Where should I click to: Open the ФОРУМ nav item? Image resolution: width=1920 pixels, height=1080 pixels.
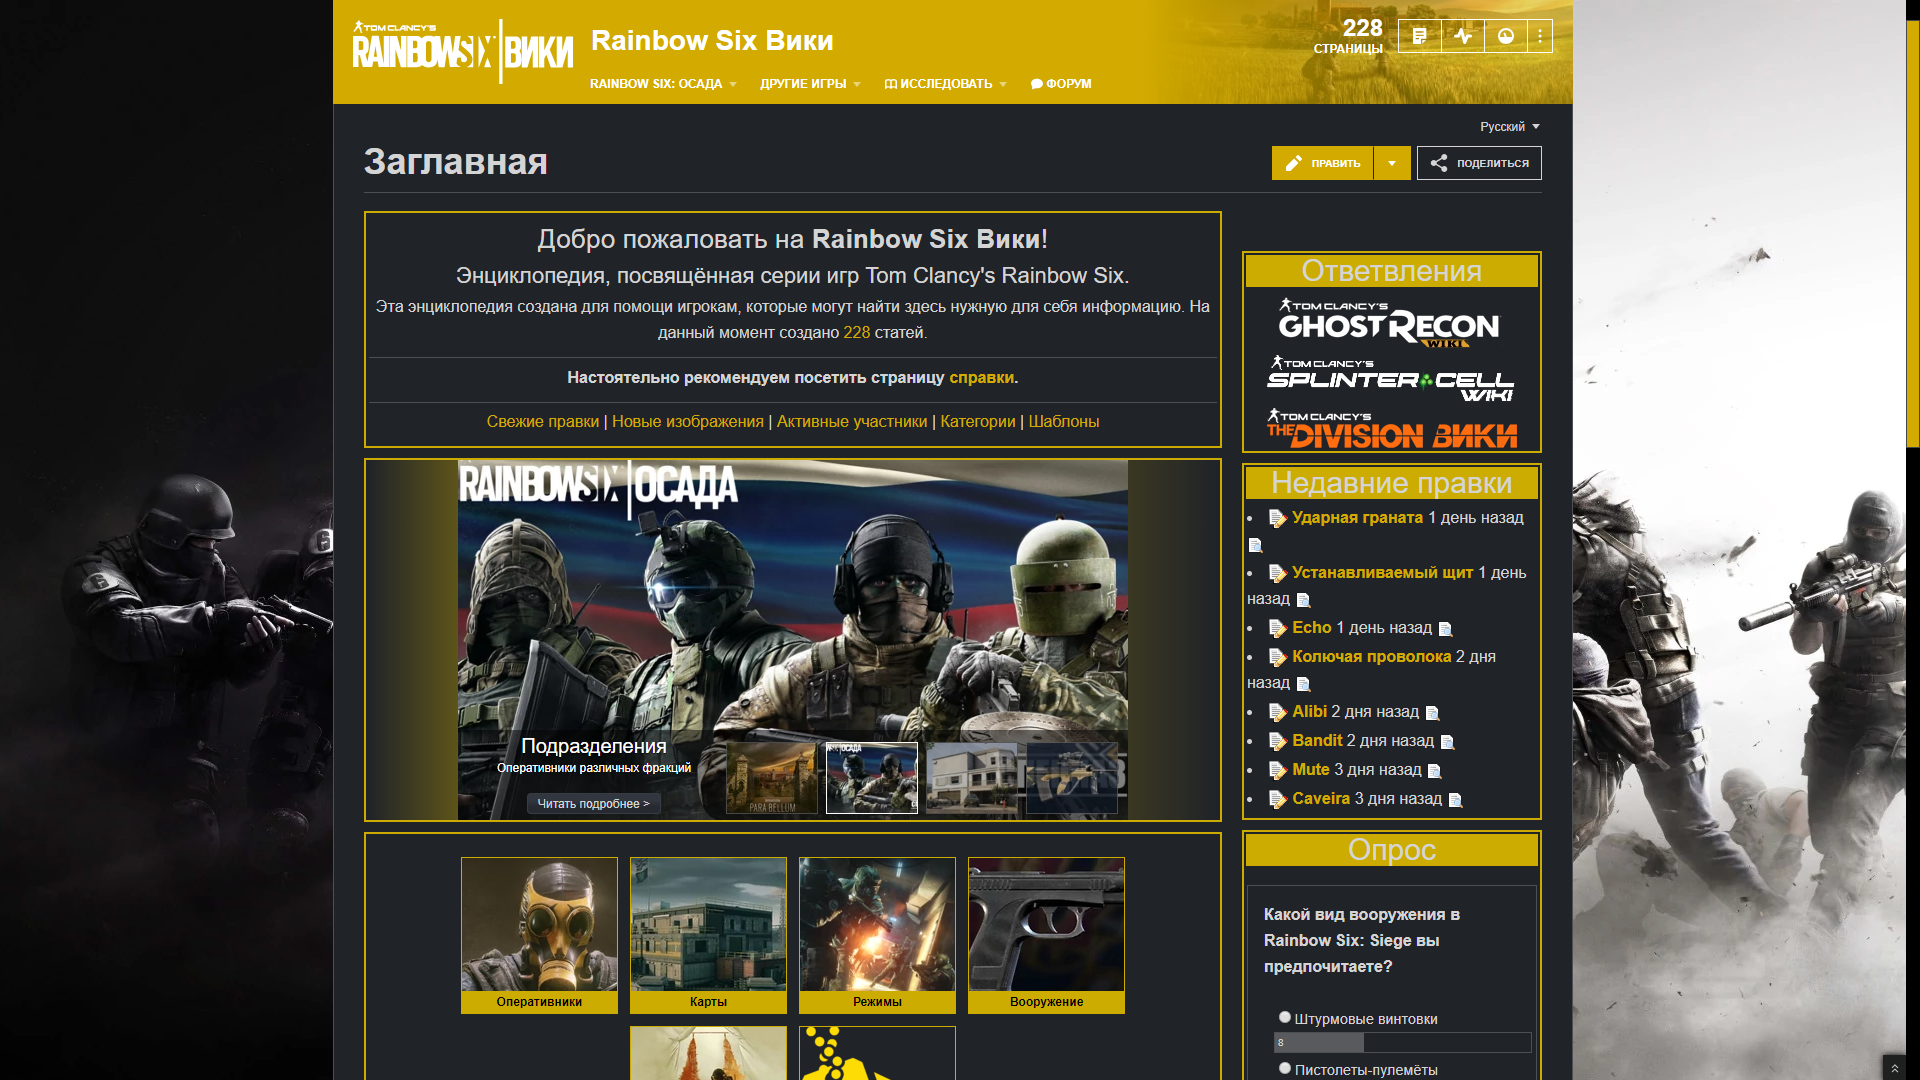pyautogui.click(x=1061, y=84)
